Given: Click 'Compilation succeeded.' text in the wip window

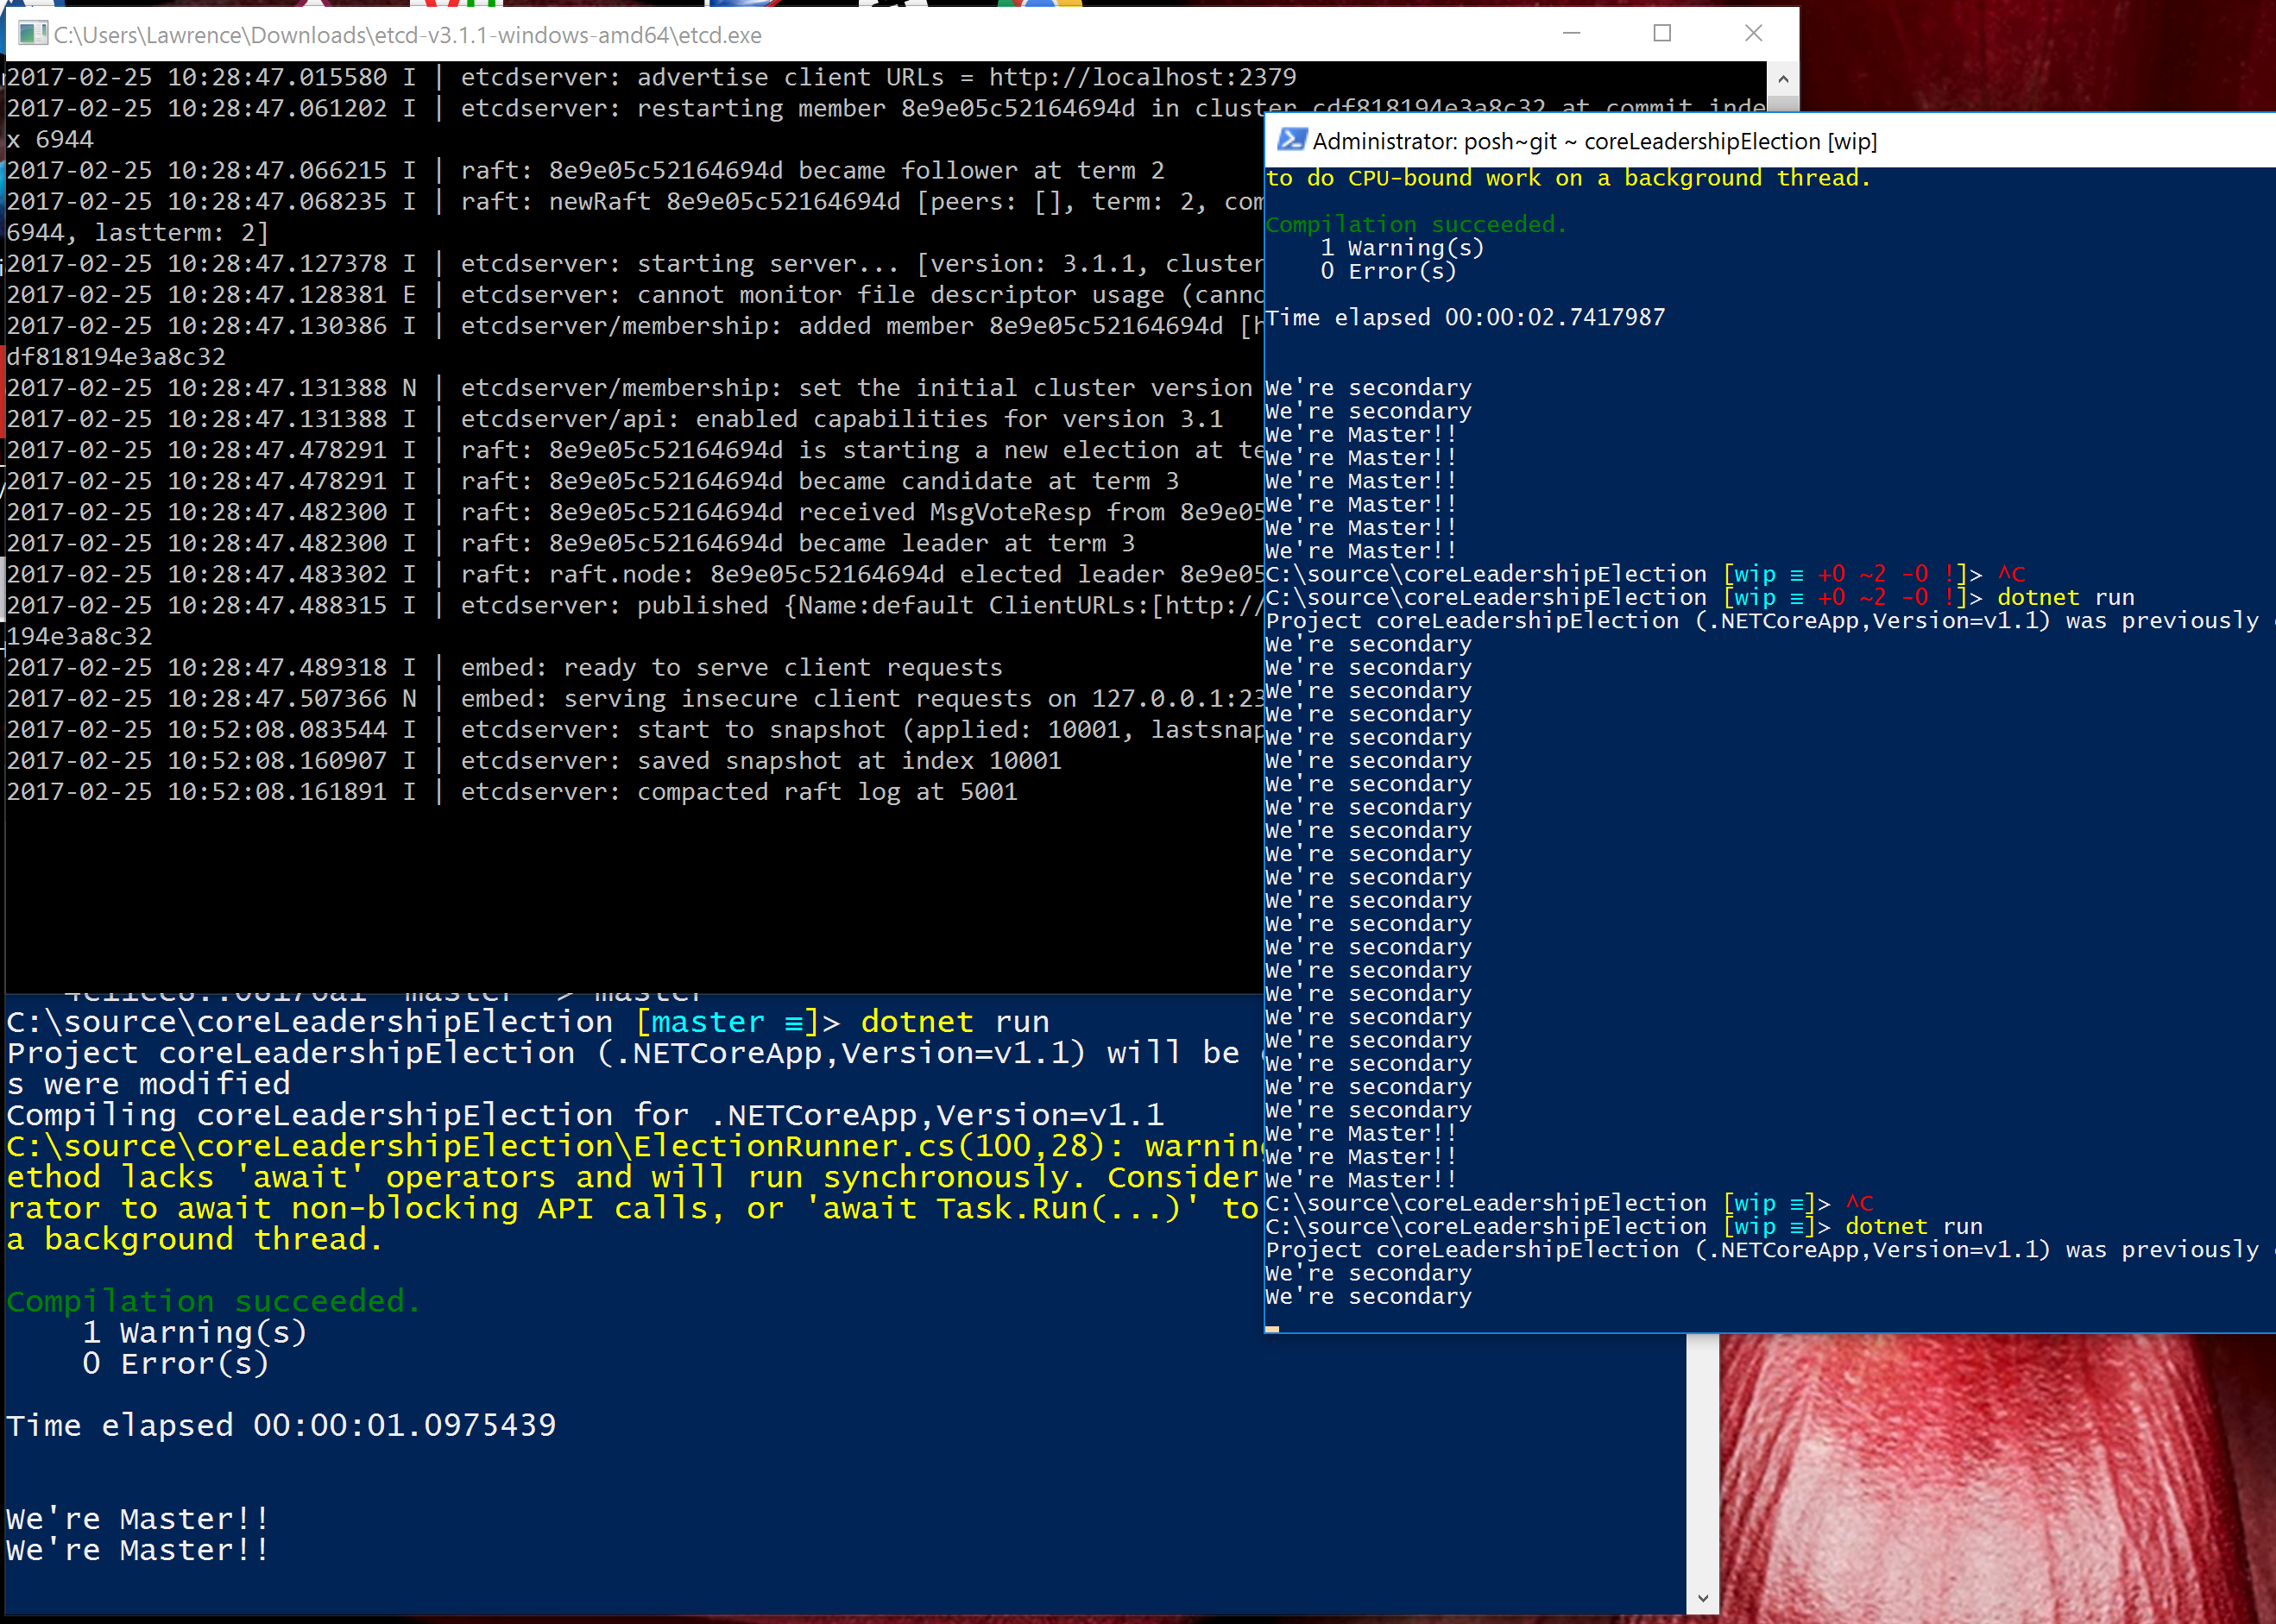Looking at the screenshot, I should pyautogui.click(x=1415, y=225).
